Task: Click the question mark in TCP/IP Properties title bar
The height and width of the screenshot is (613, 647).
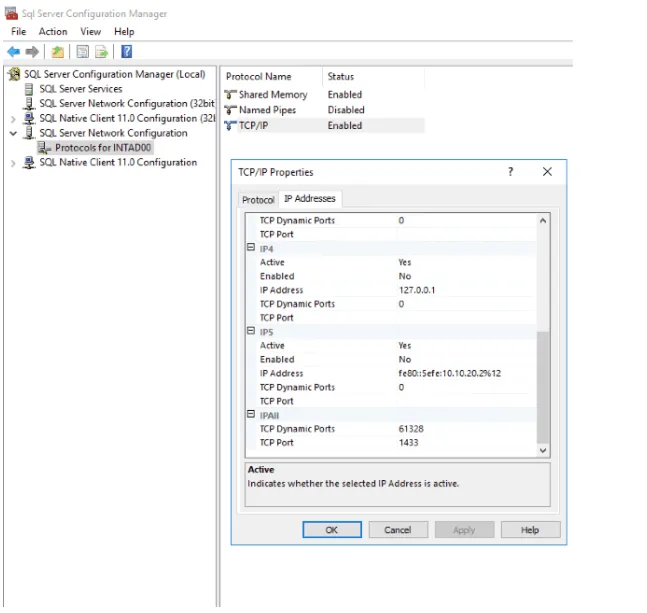Action: [x=510, y=172]
